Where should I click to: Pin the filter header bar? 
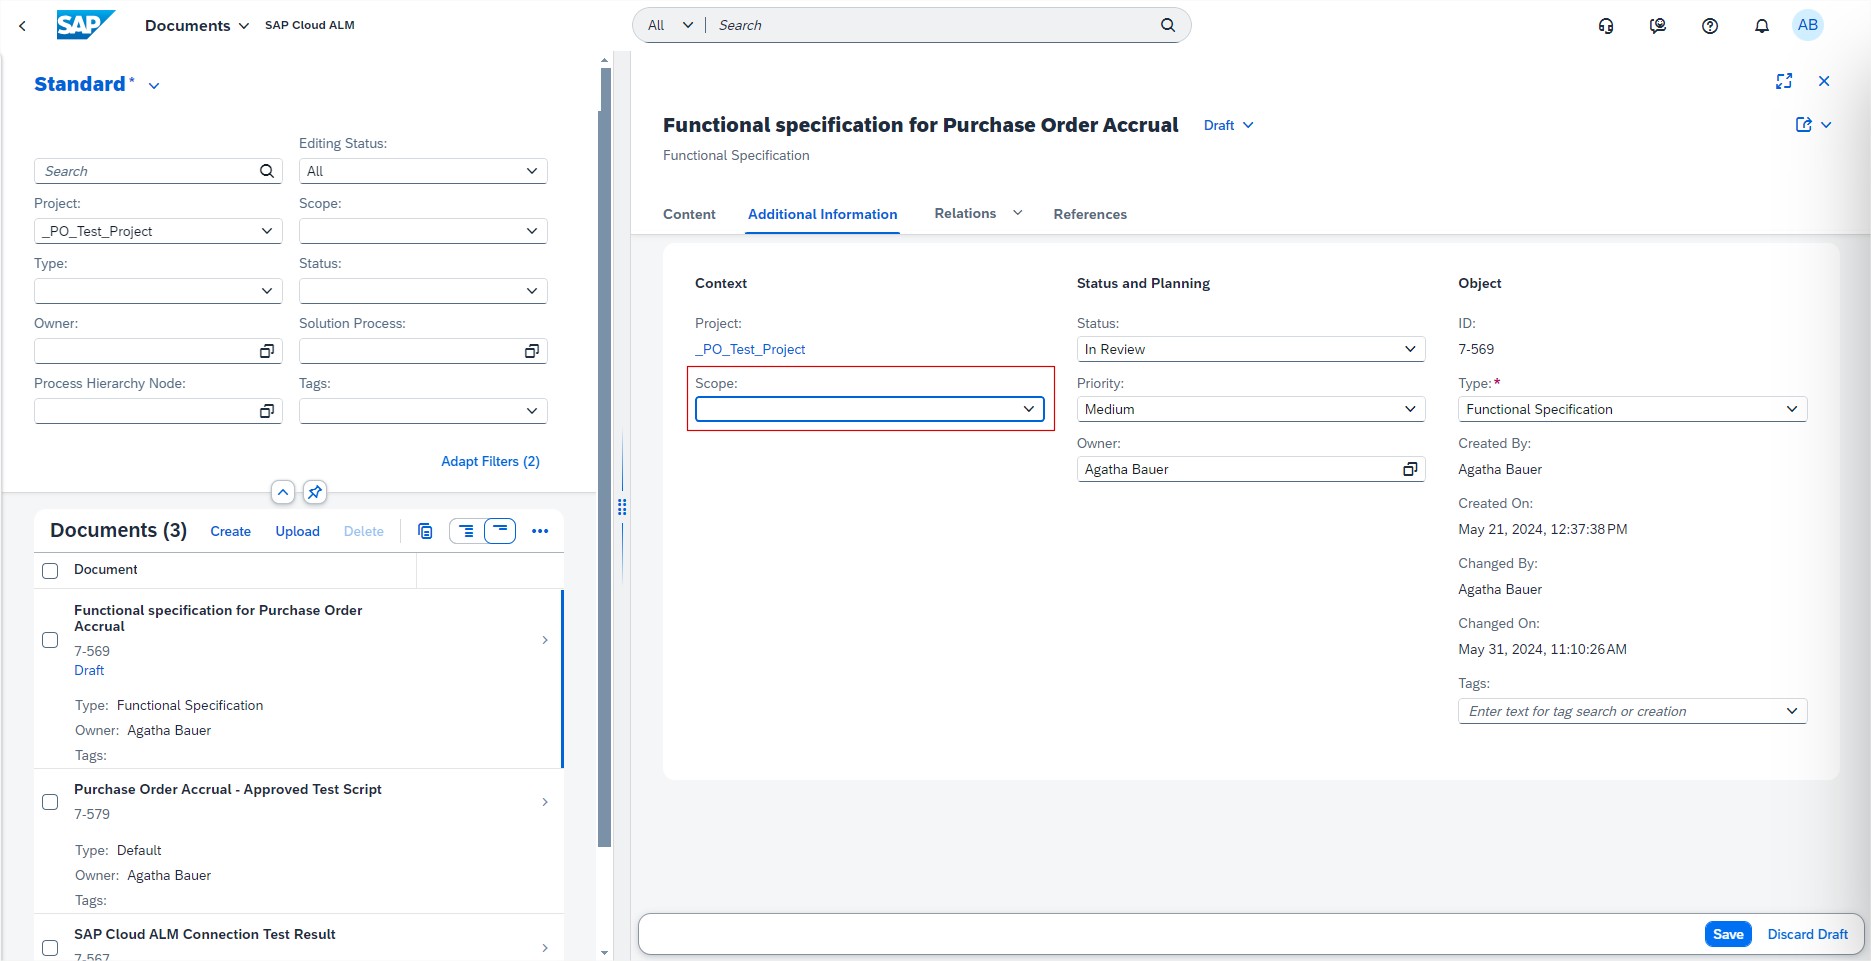(315, 492)
